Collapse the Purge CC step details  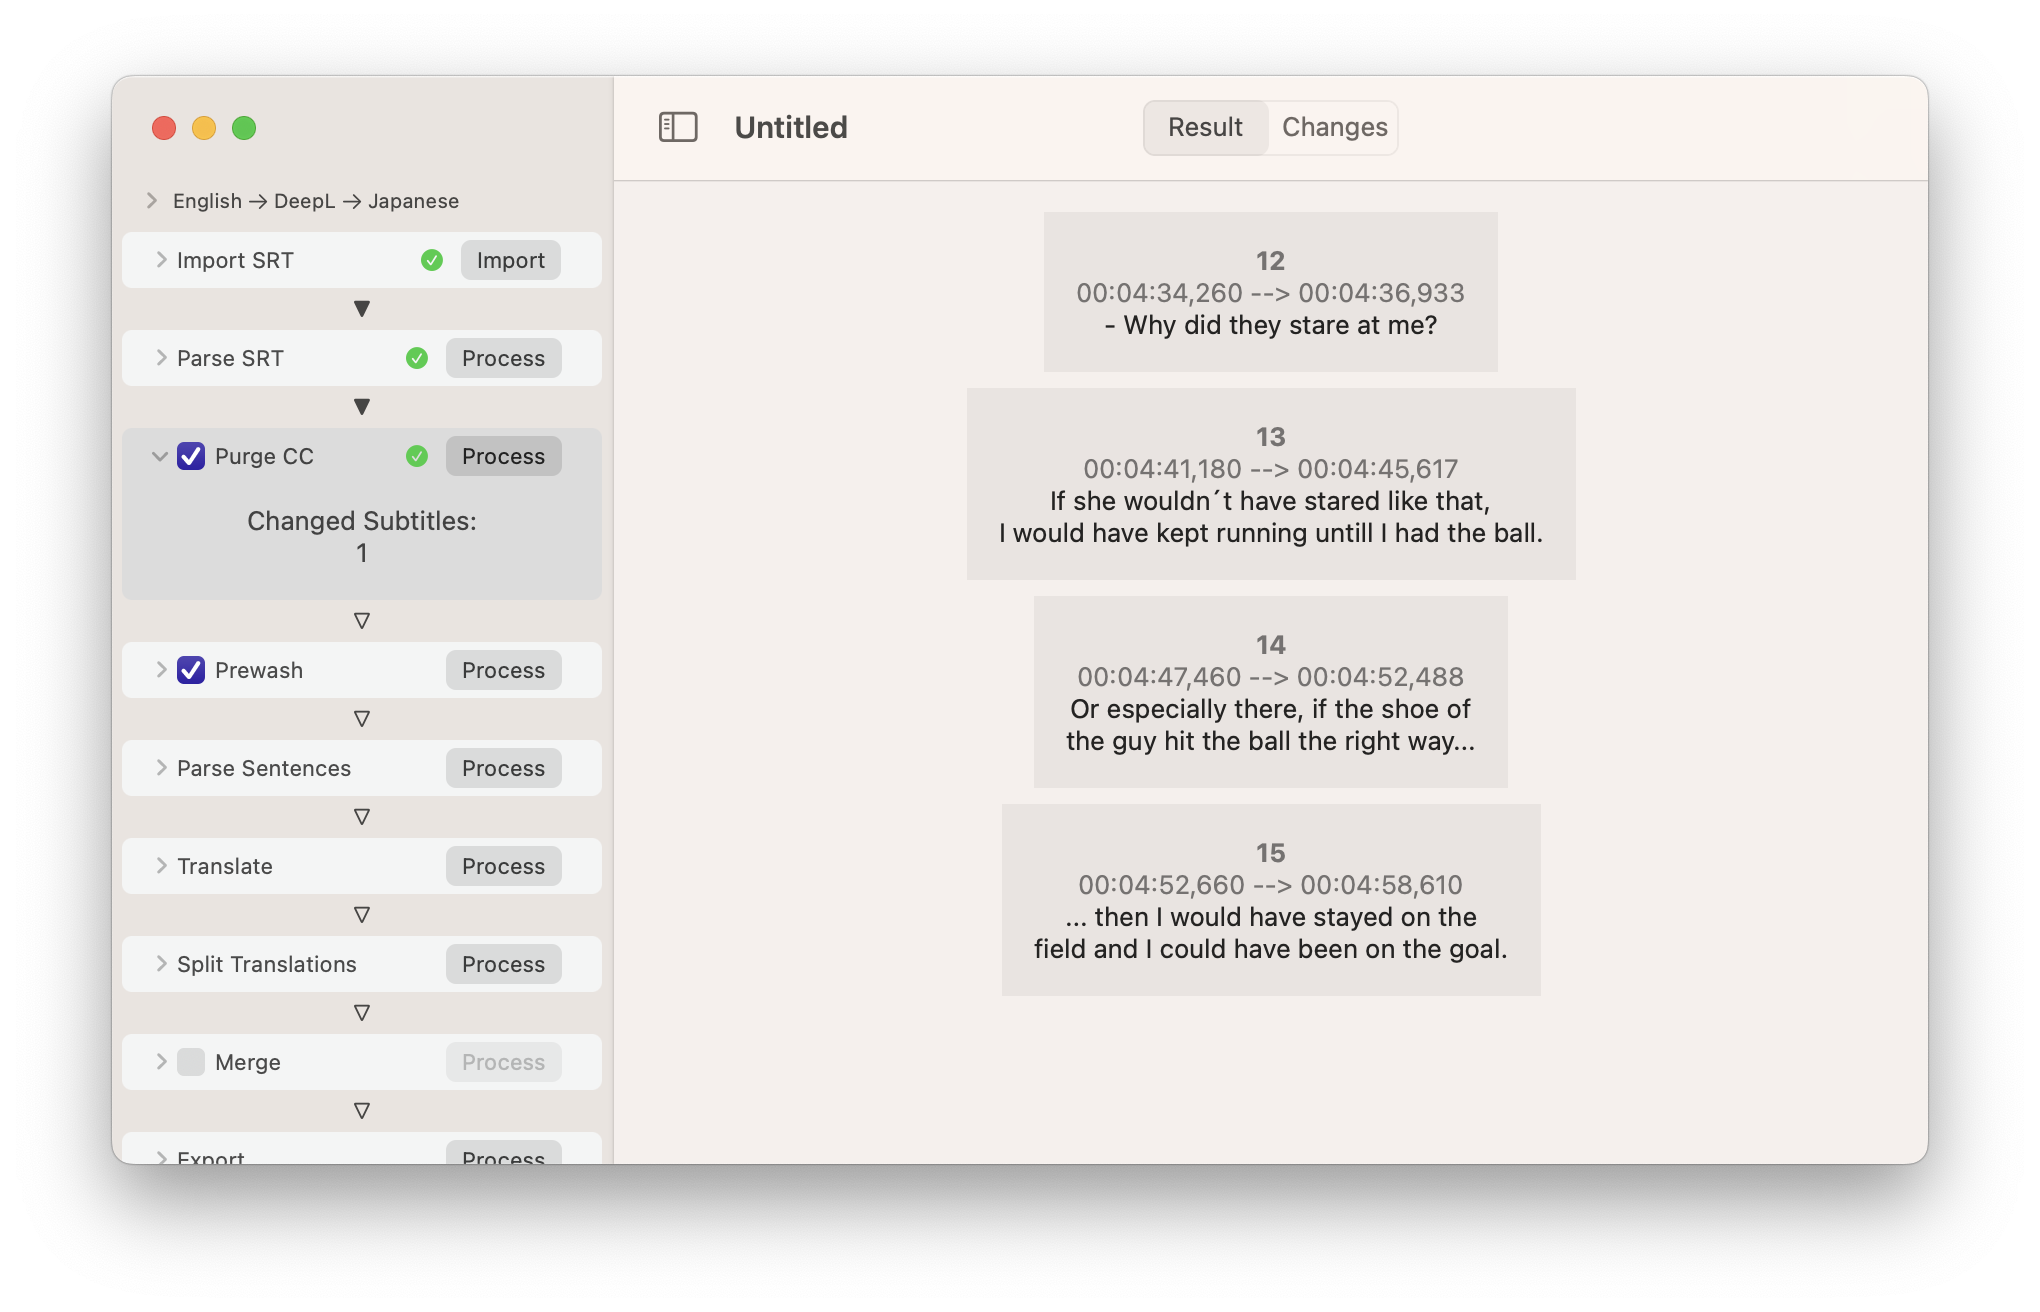click(x=159, y=456)
